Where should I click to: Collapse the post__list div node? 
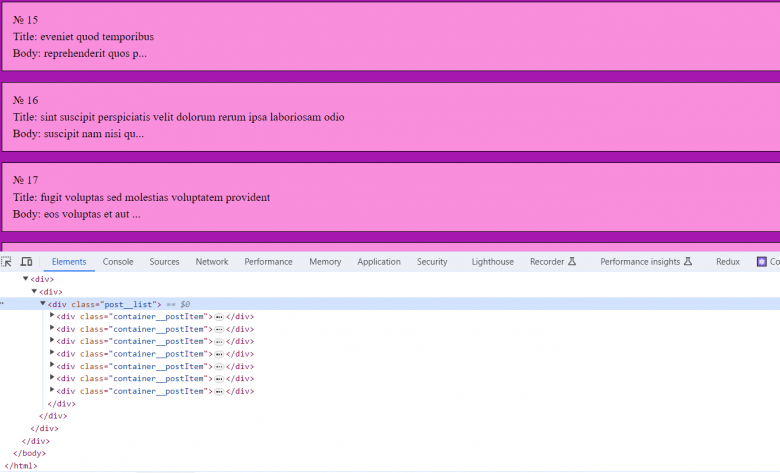coord(43,303)
